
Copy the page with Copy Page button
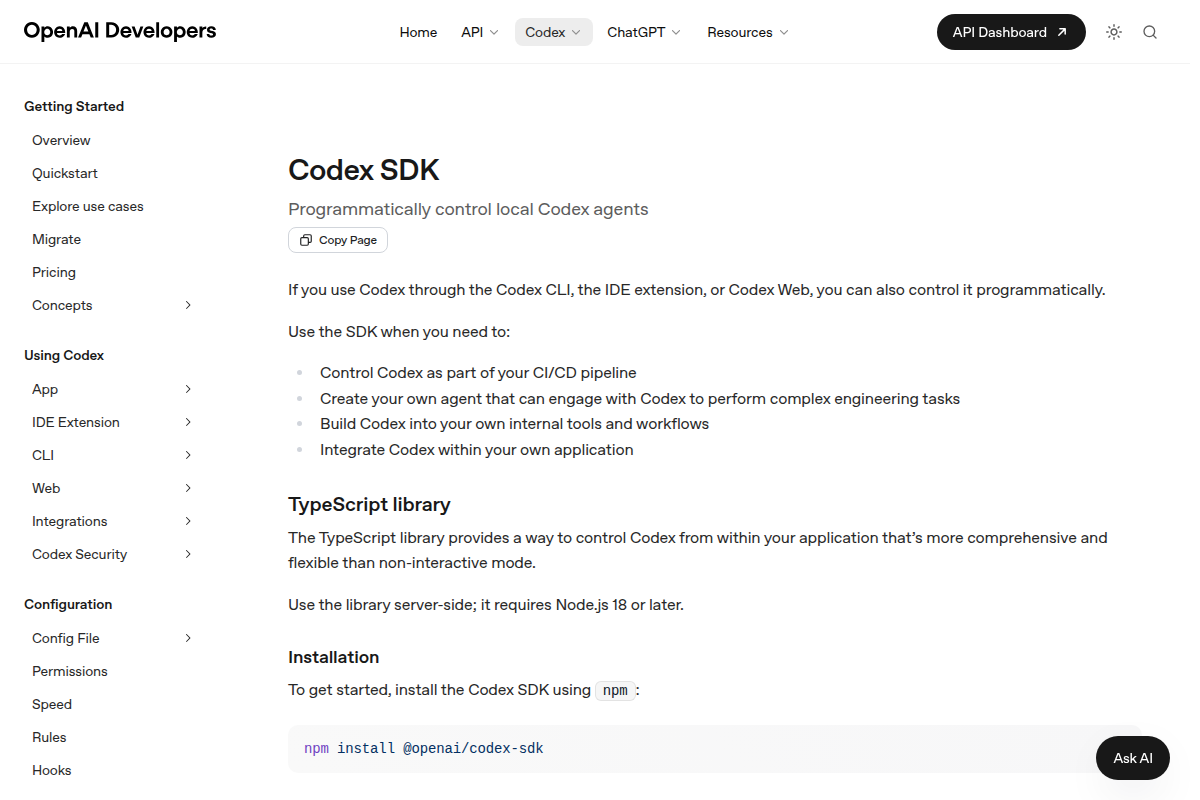tap(338, 240)
